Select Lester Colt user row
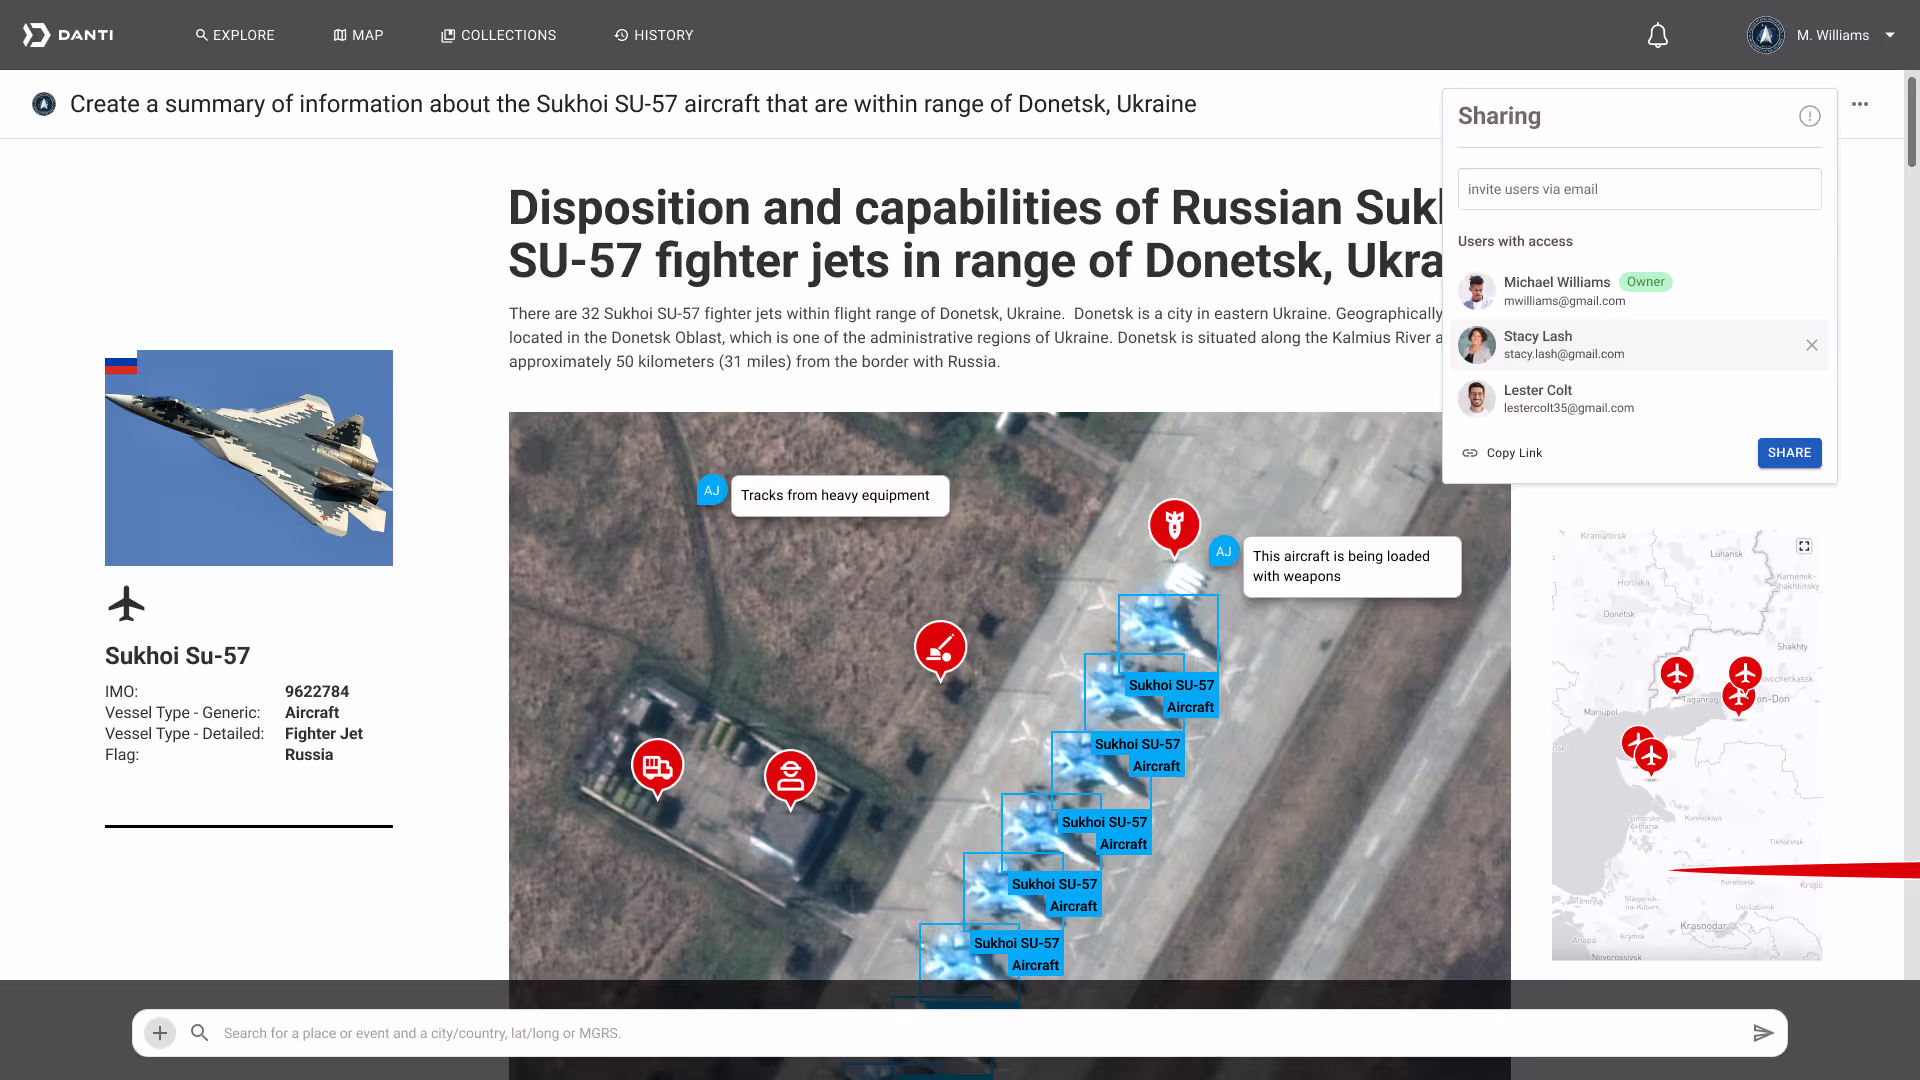Image resolution: width=1920 pixels, height=1080 pixels. [x=1640, y=398]
